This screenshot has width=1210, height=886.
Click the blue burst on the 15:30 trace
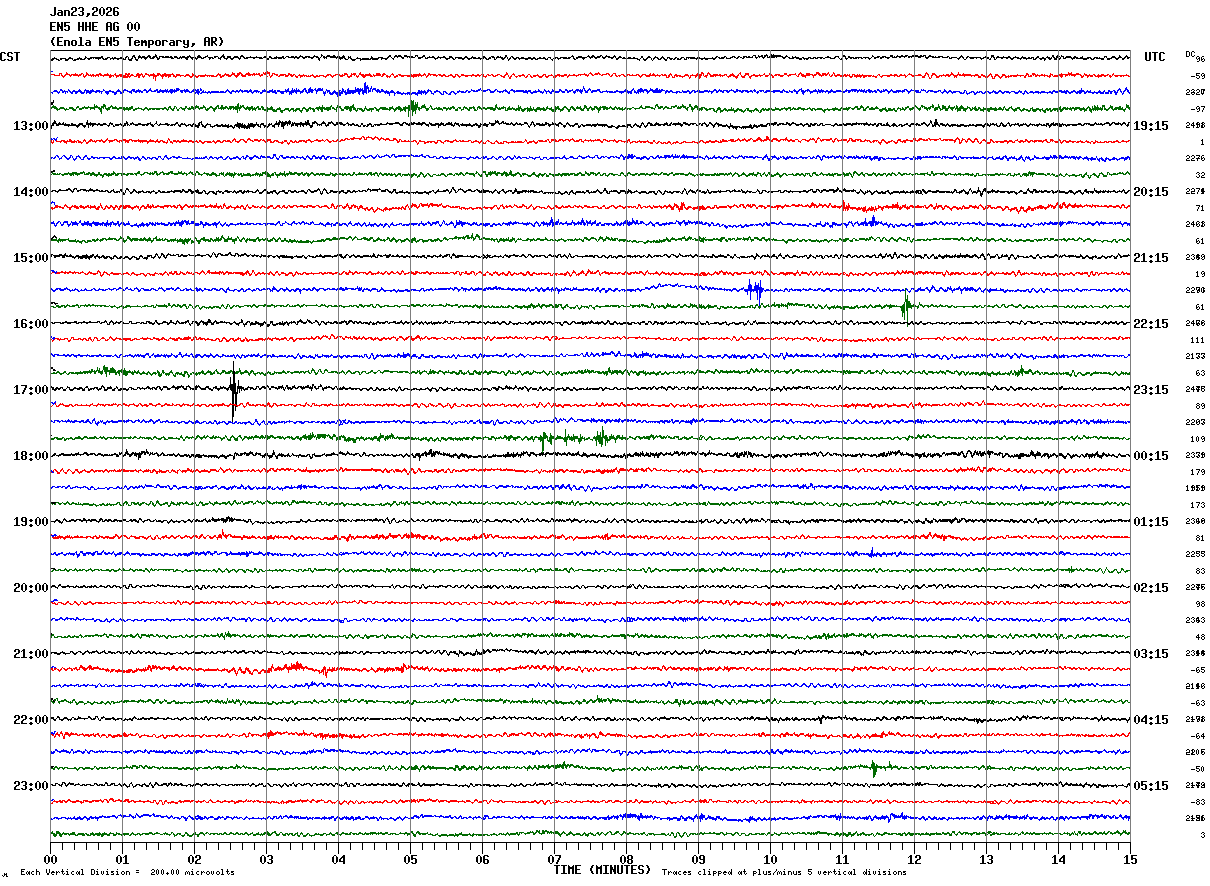point(755,291)
